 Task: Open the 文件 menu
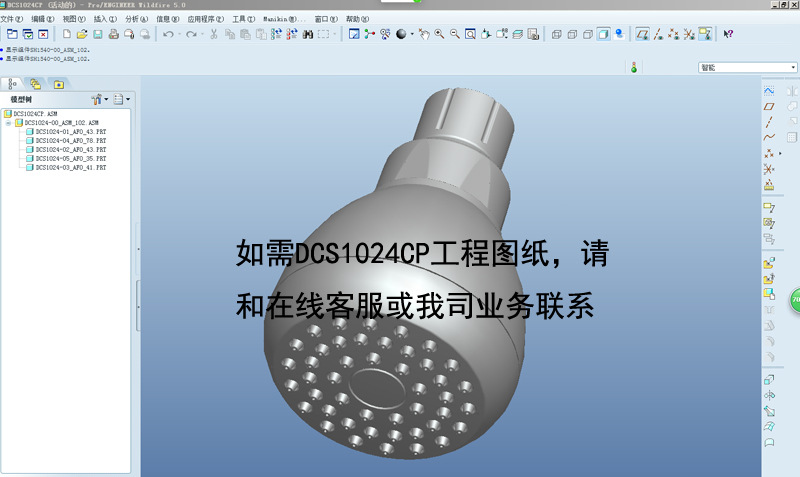(11, 19)
